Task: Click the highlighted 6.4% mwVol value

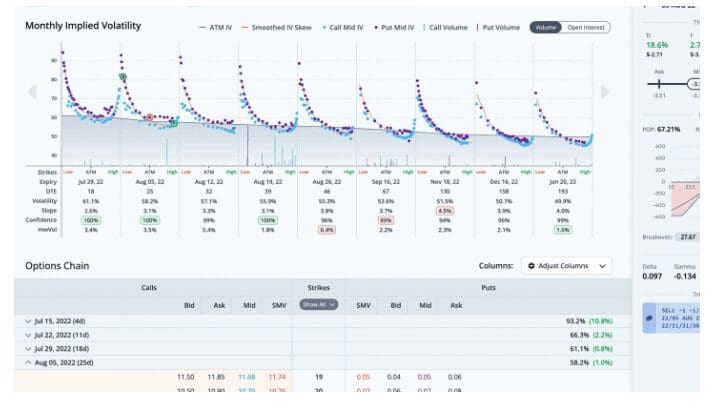Action: (x=326, y=229)
